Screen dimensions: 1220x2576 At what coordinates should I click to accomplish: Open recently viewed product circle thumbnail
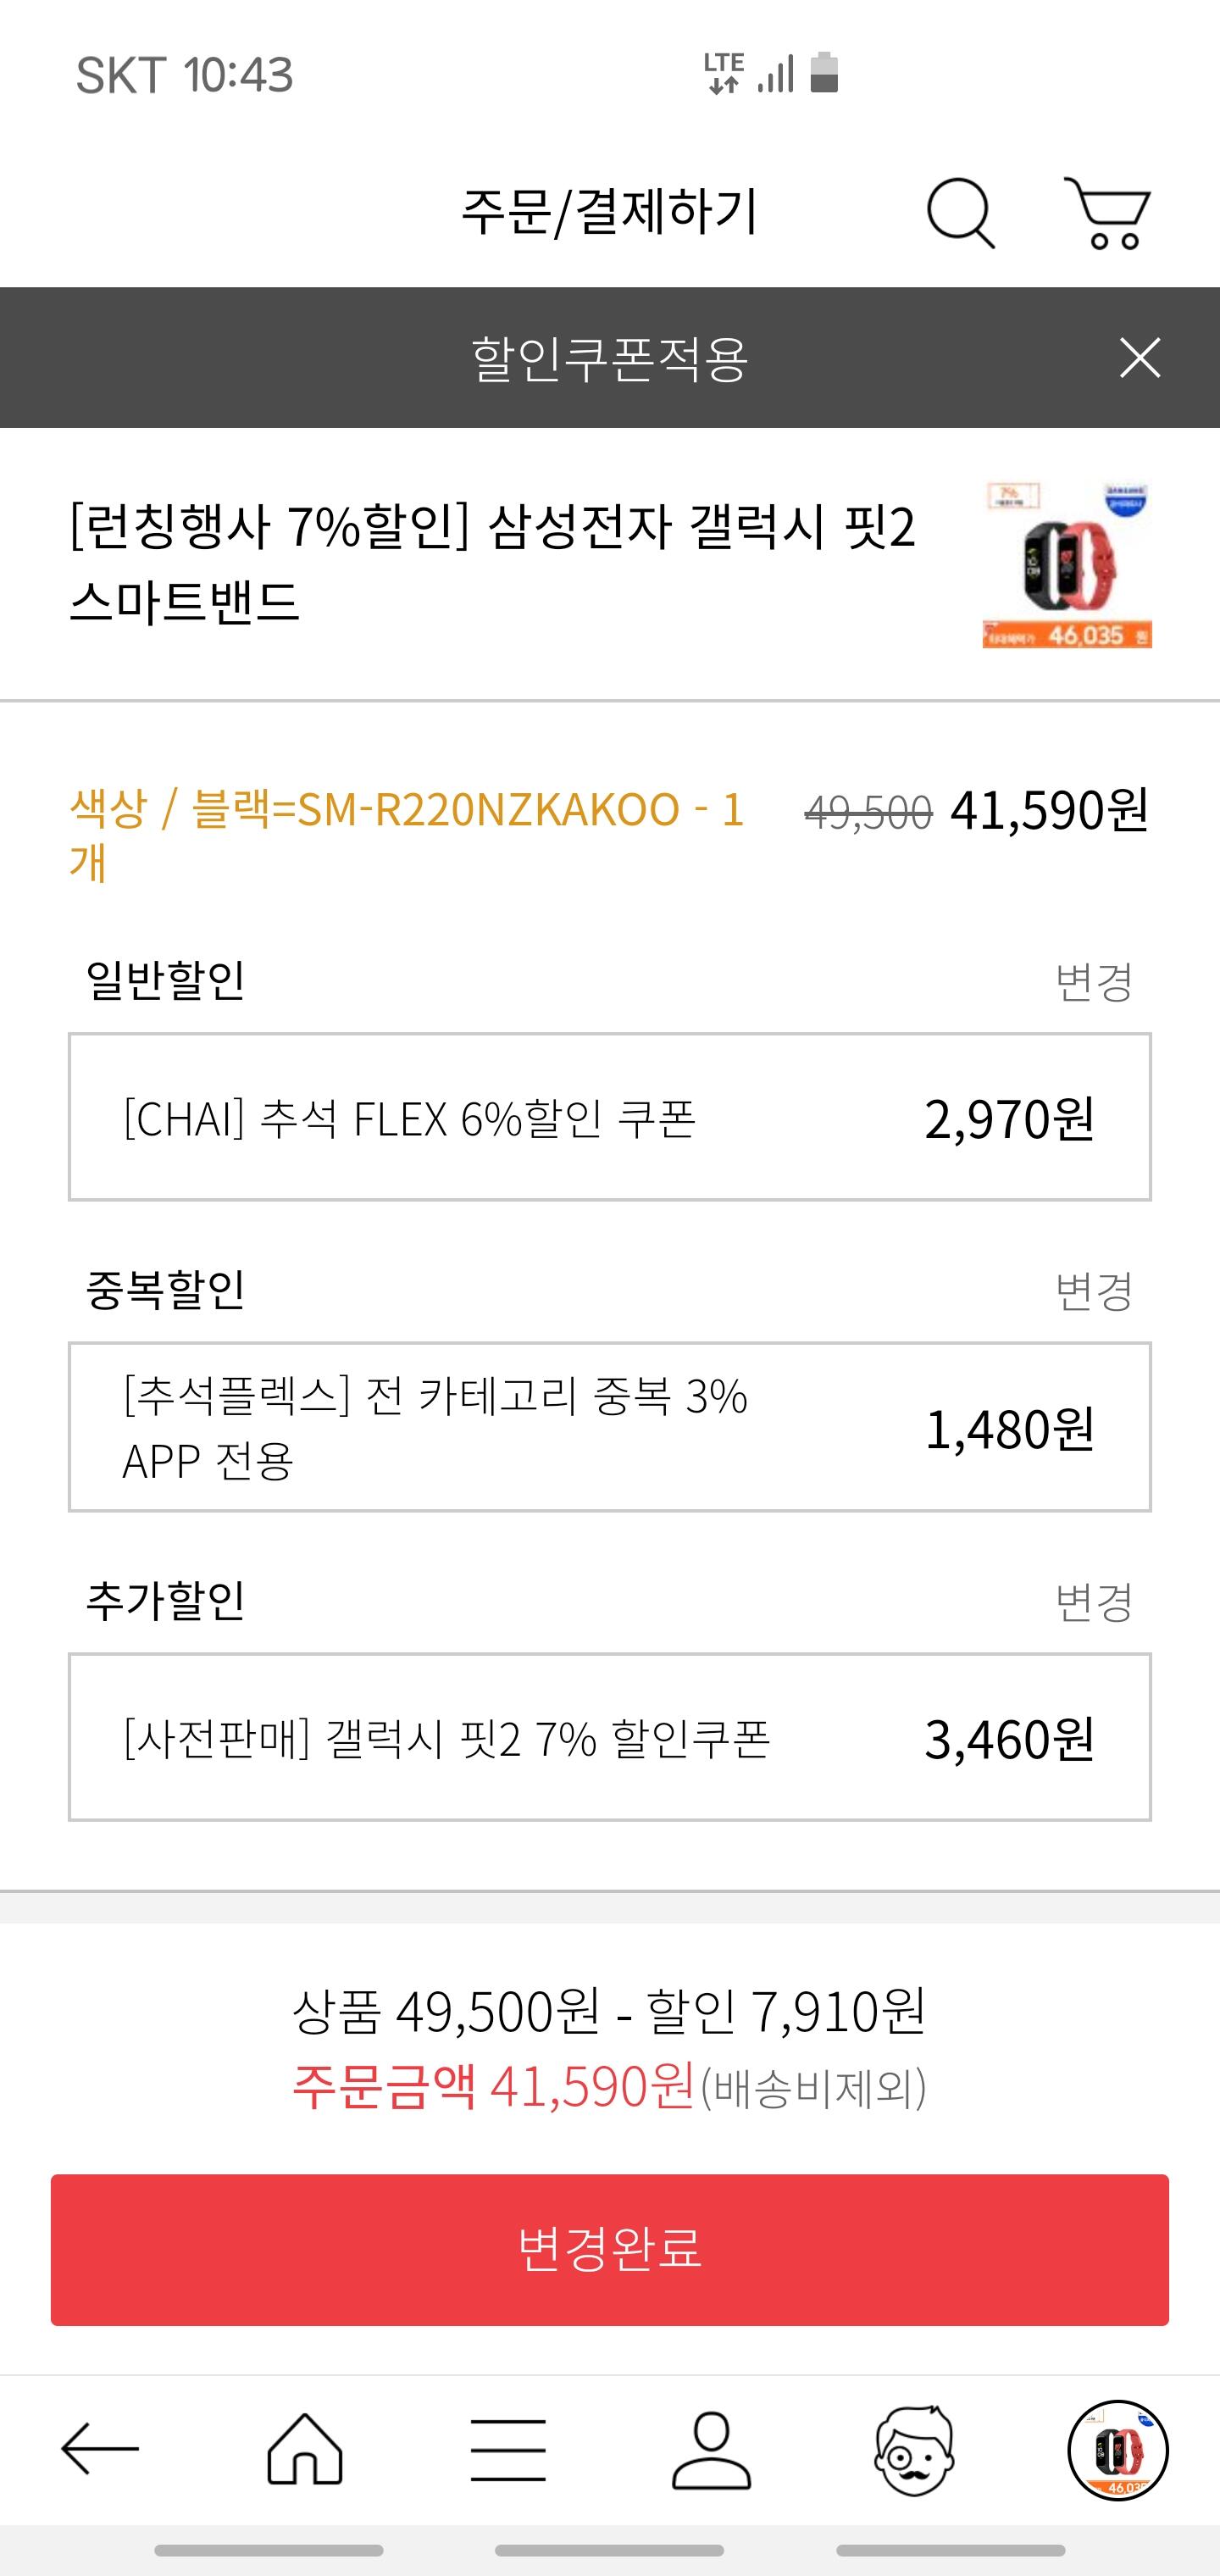pyautogui.click(x=1118, y=2449)
